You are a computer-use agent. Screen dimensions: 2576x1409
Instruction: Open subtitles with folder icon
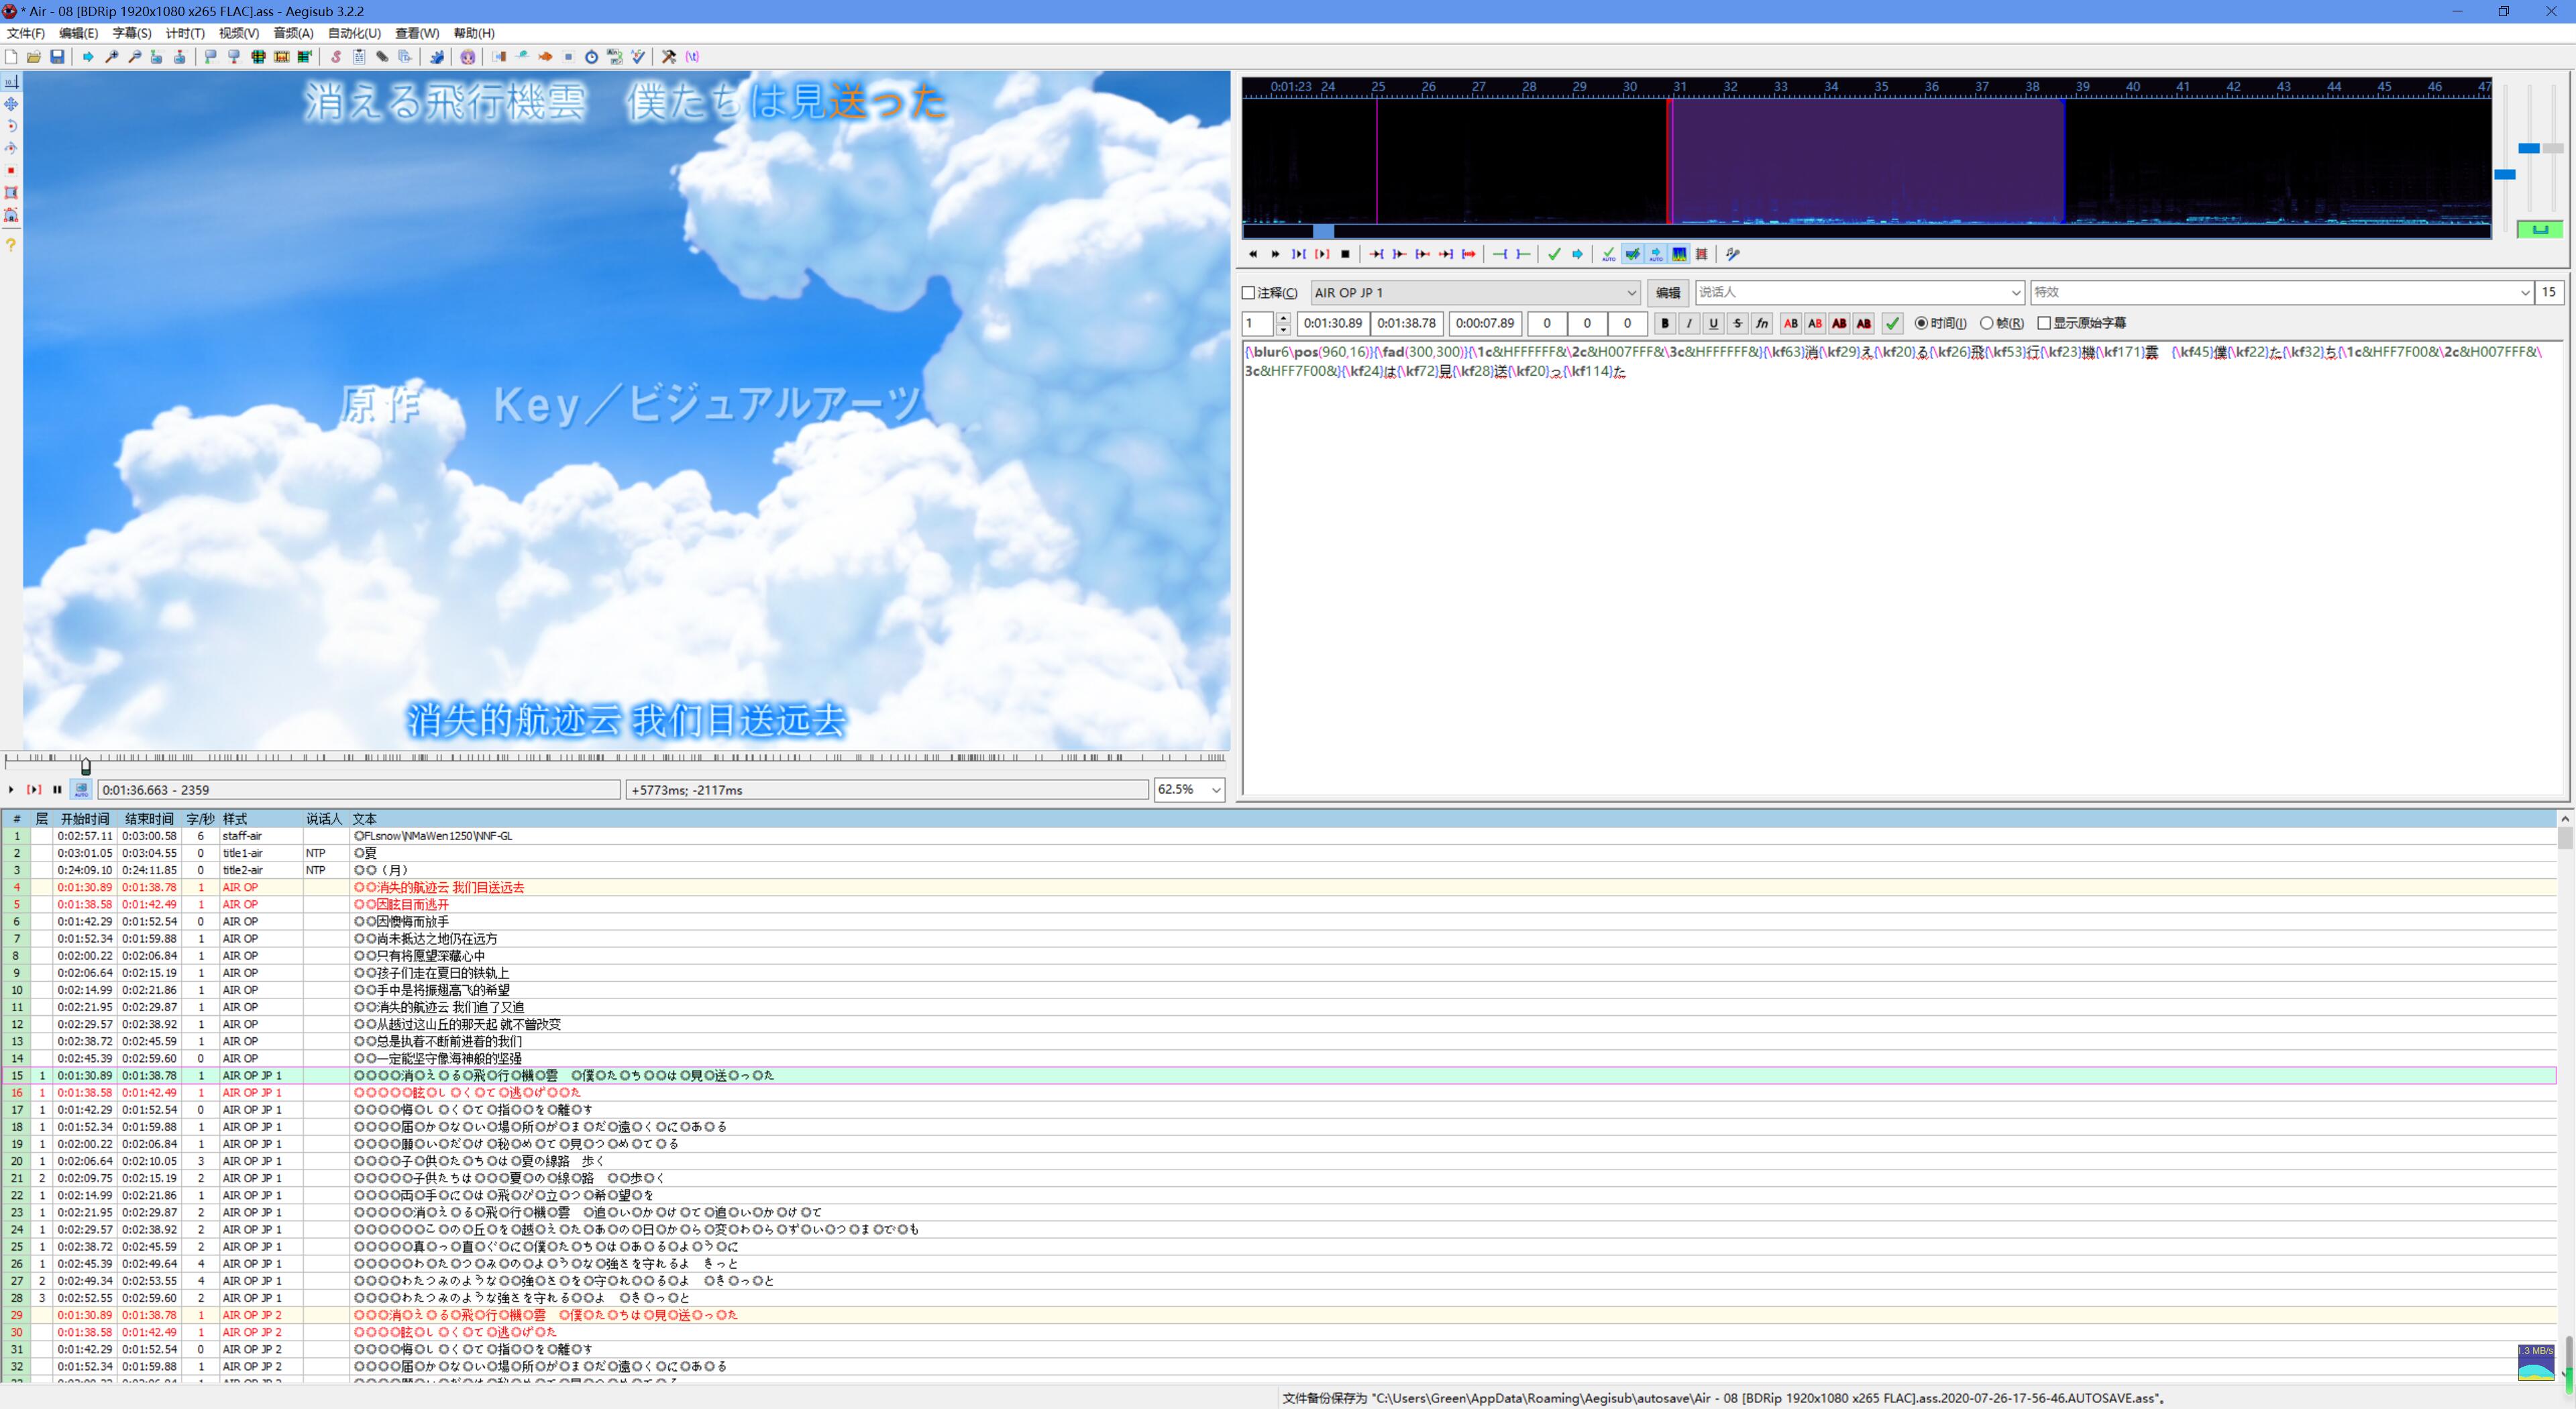pos(34,57)
